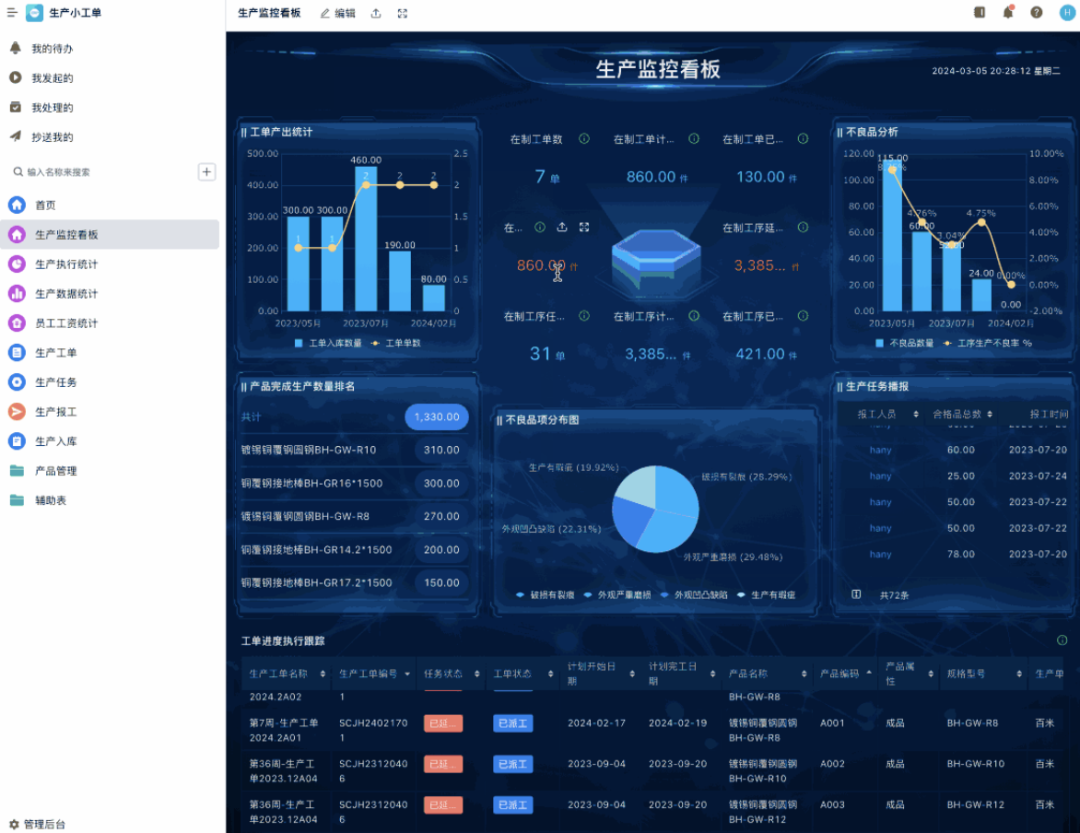Open the help question mark icon

point(1036,13)
